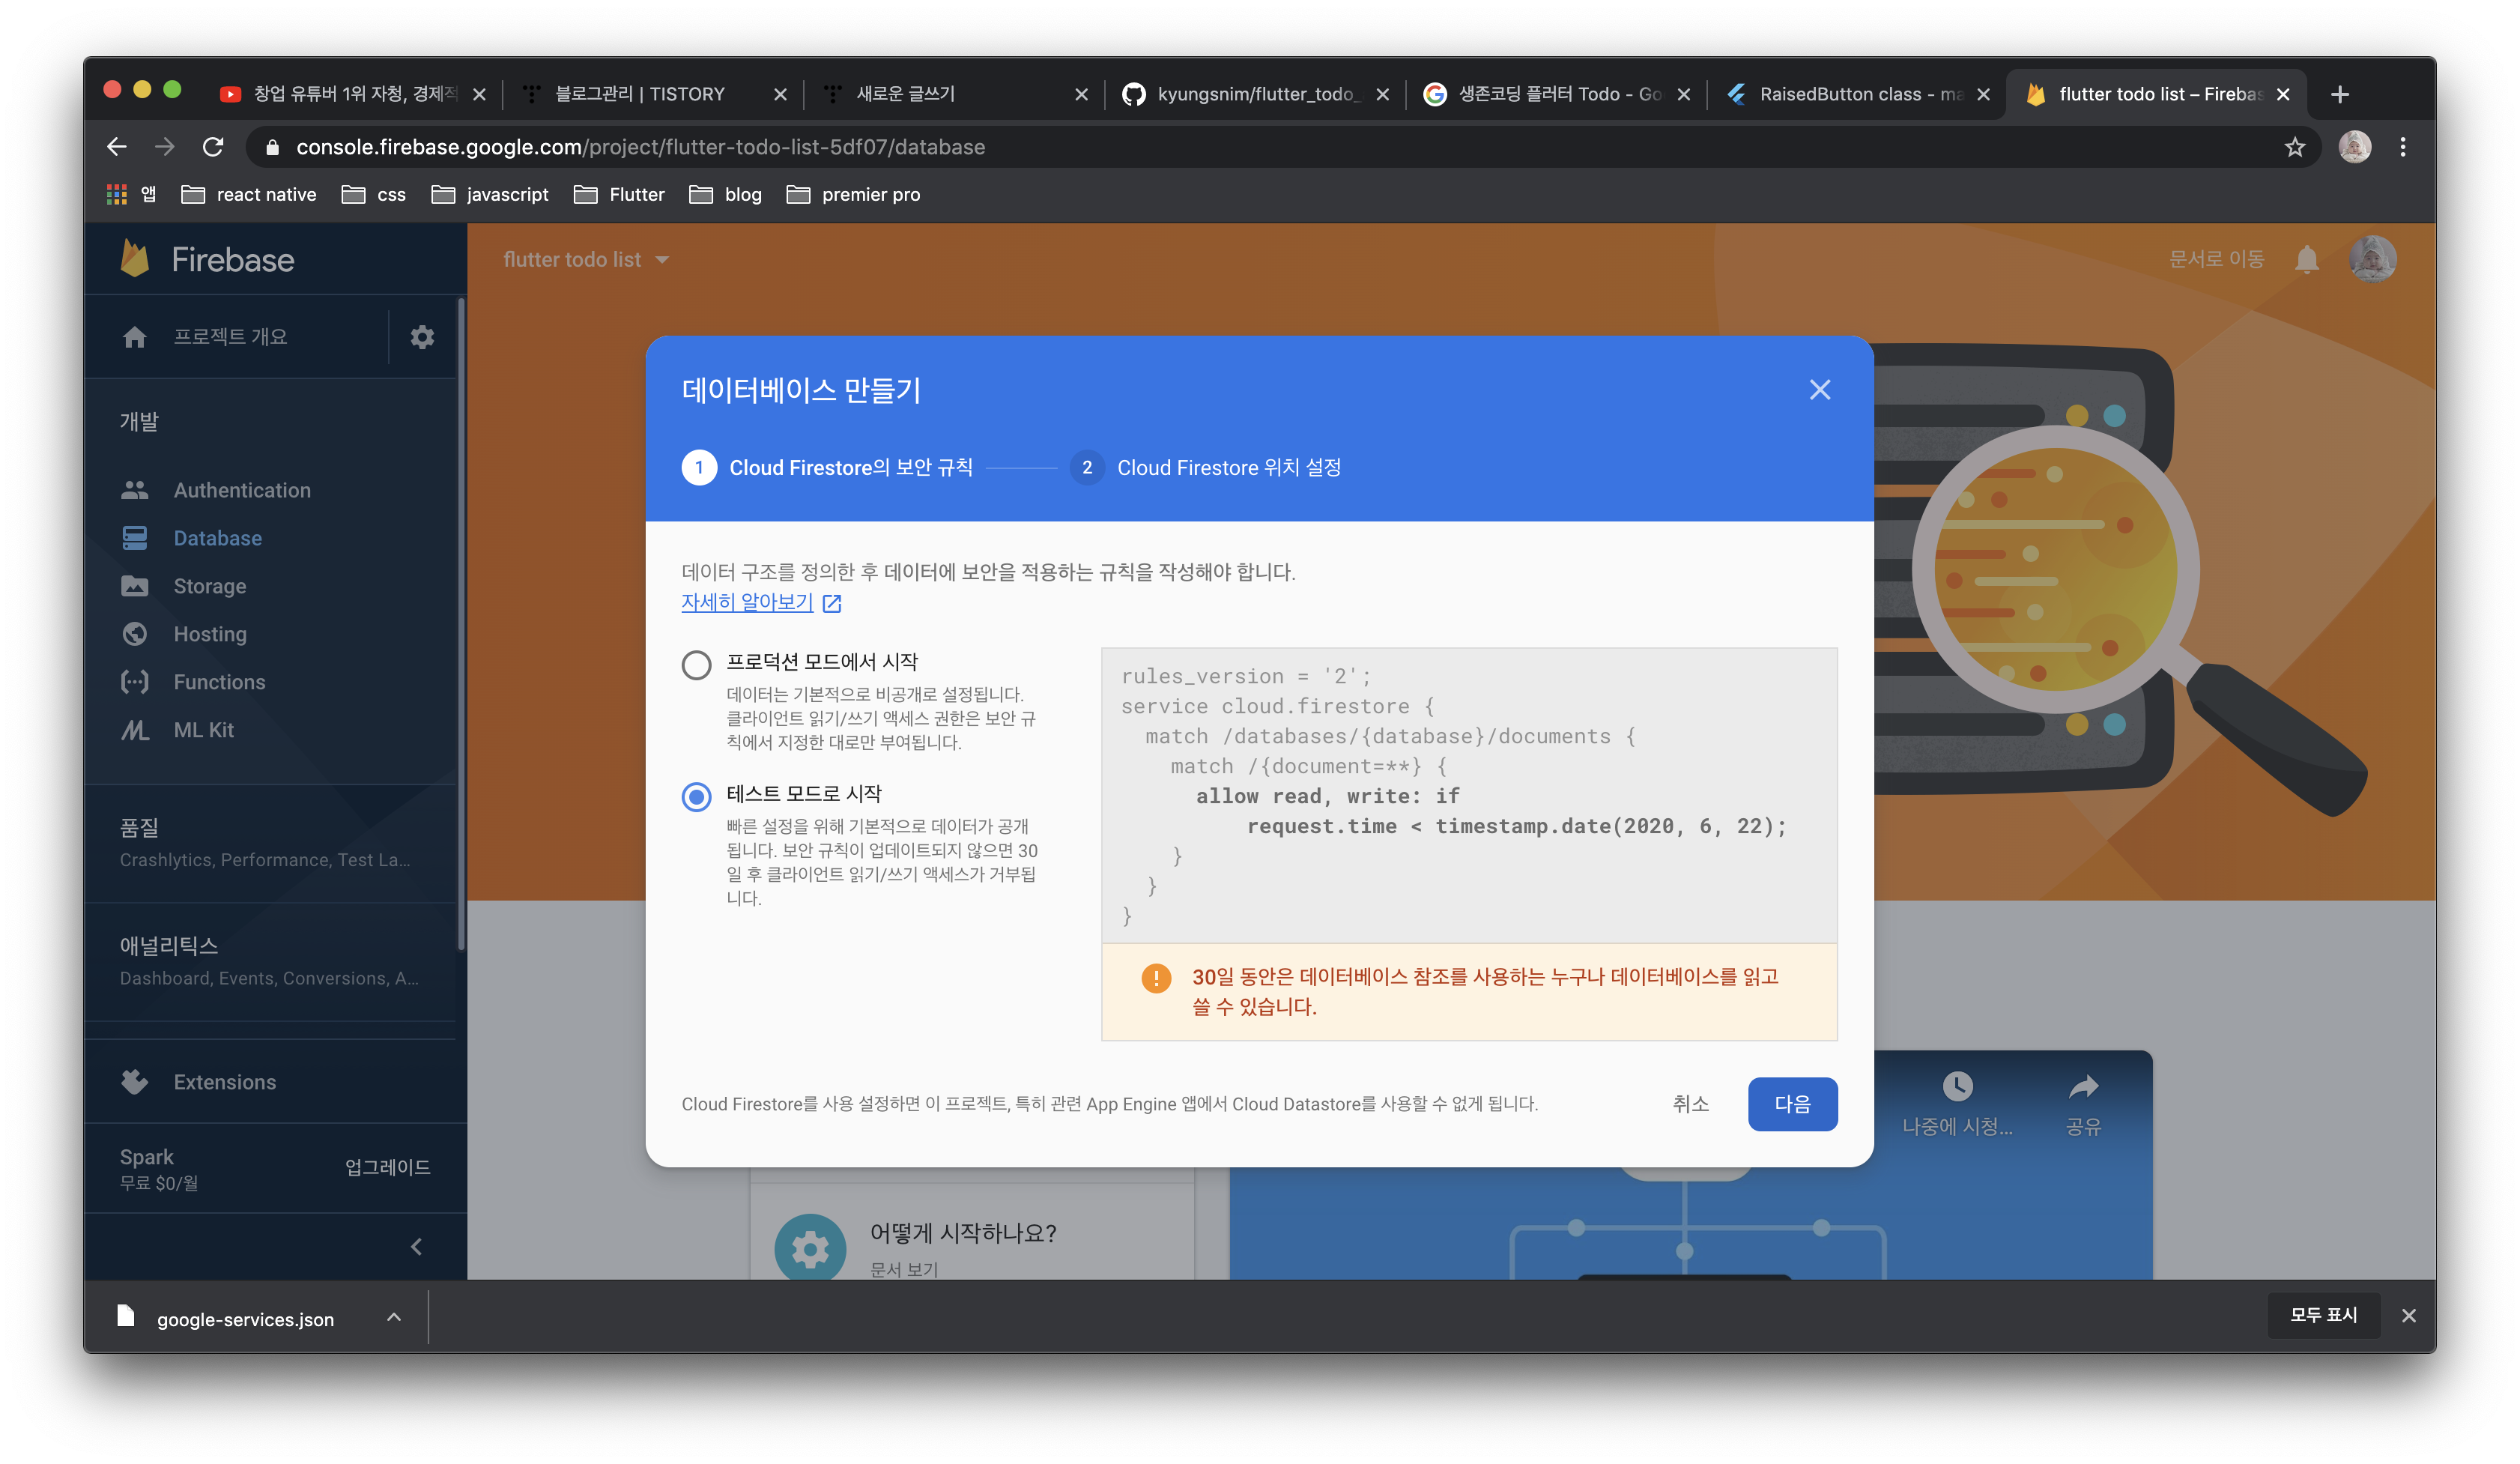Reload the page with refresh icon
2520x1464 pixels.
(213, 147)
